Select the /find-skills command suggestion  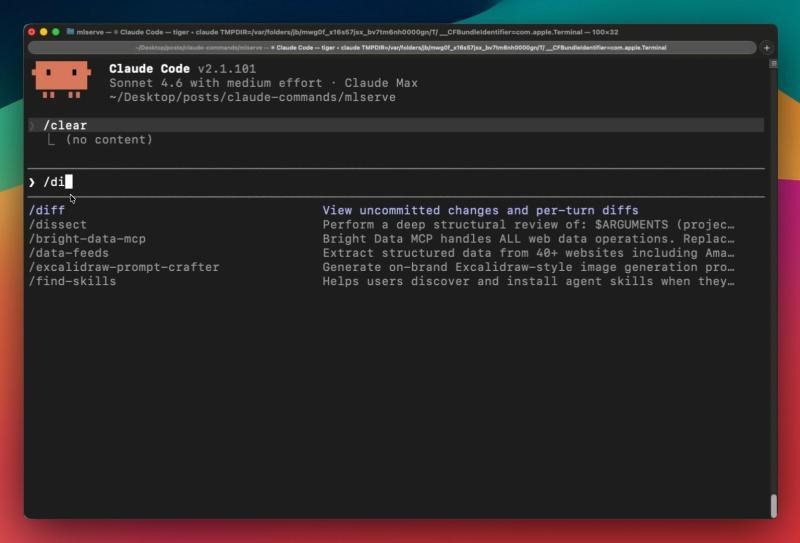pyautogui.click(x=72, y=281)
